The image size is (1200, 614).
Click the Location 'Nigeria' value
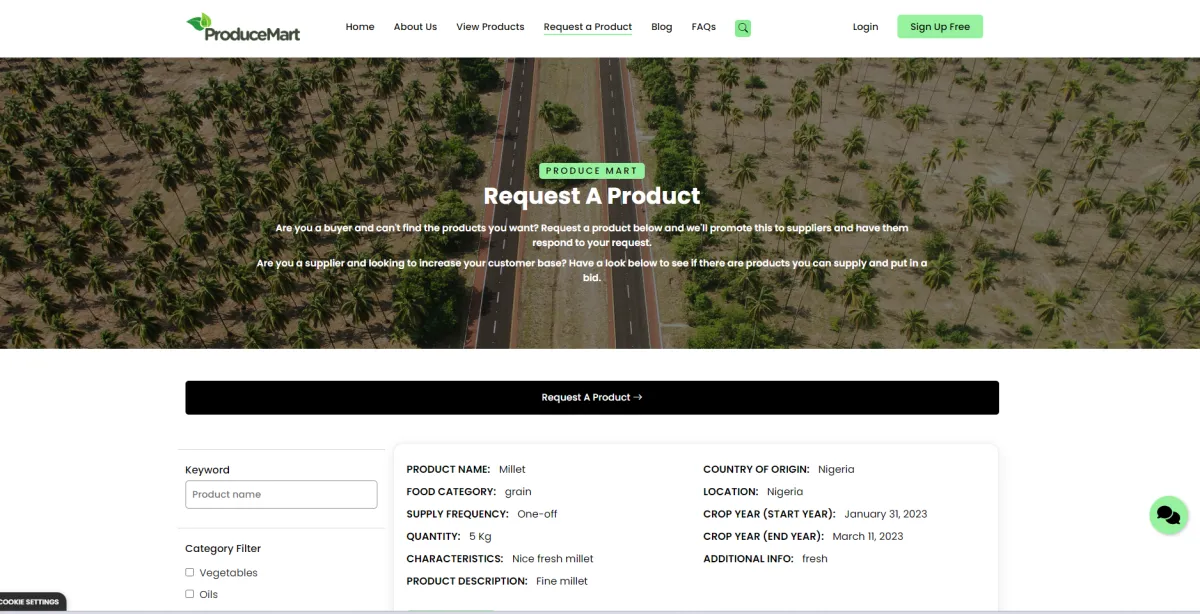tap(785, 492)
